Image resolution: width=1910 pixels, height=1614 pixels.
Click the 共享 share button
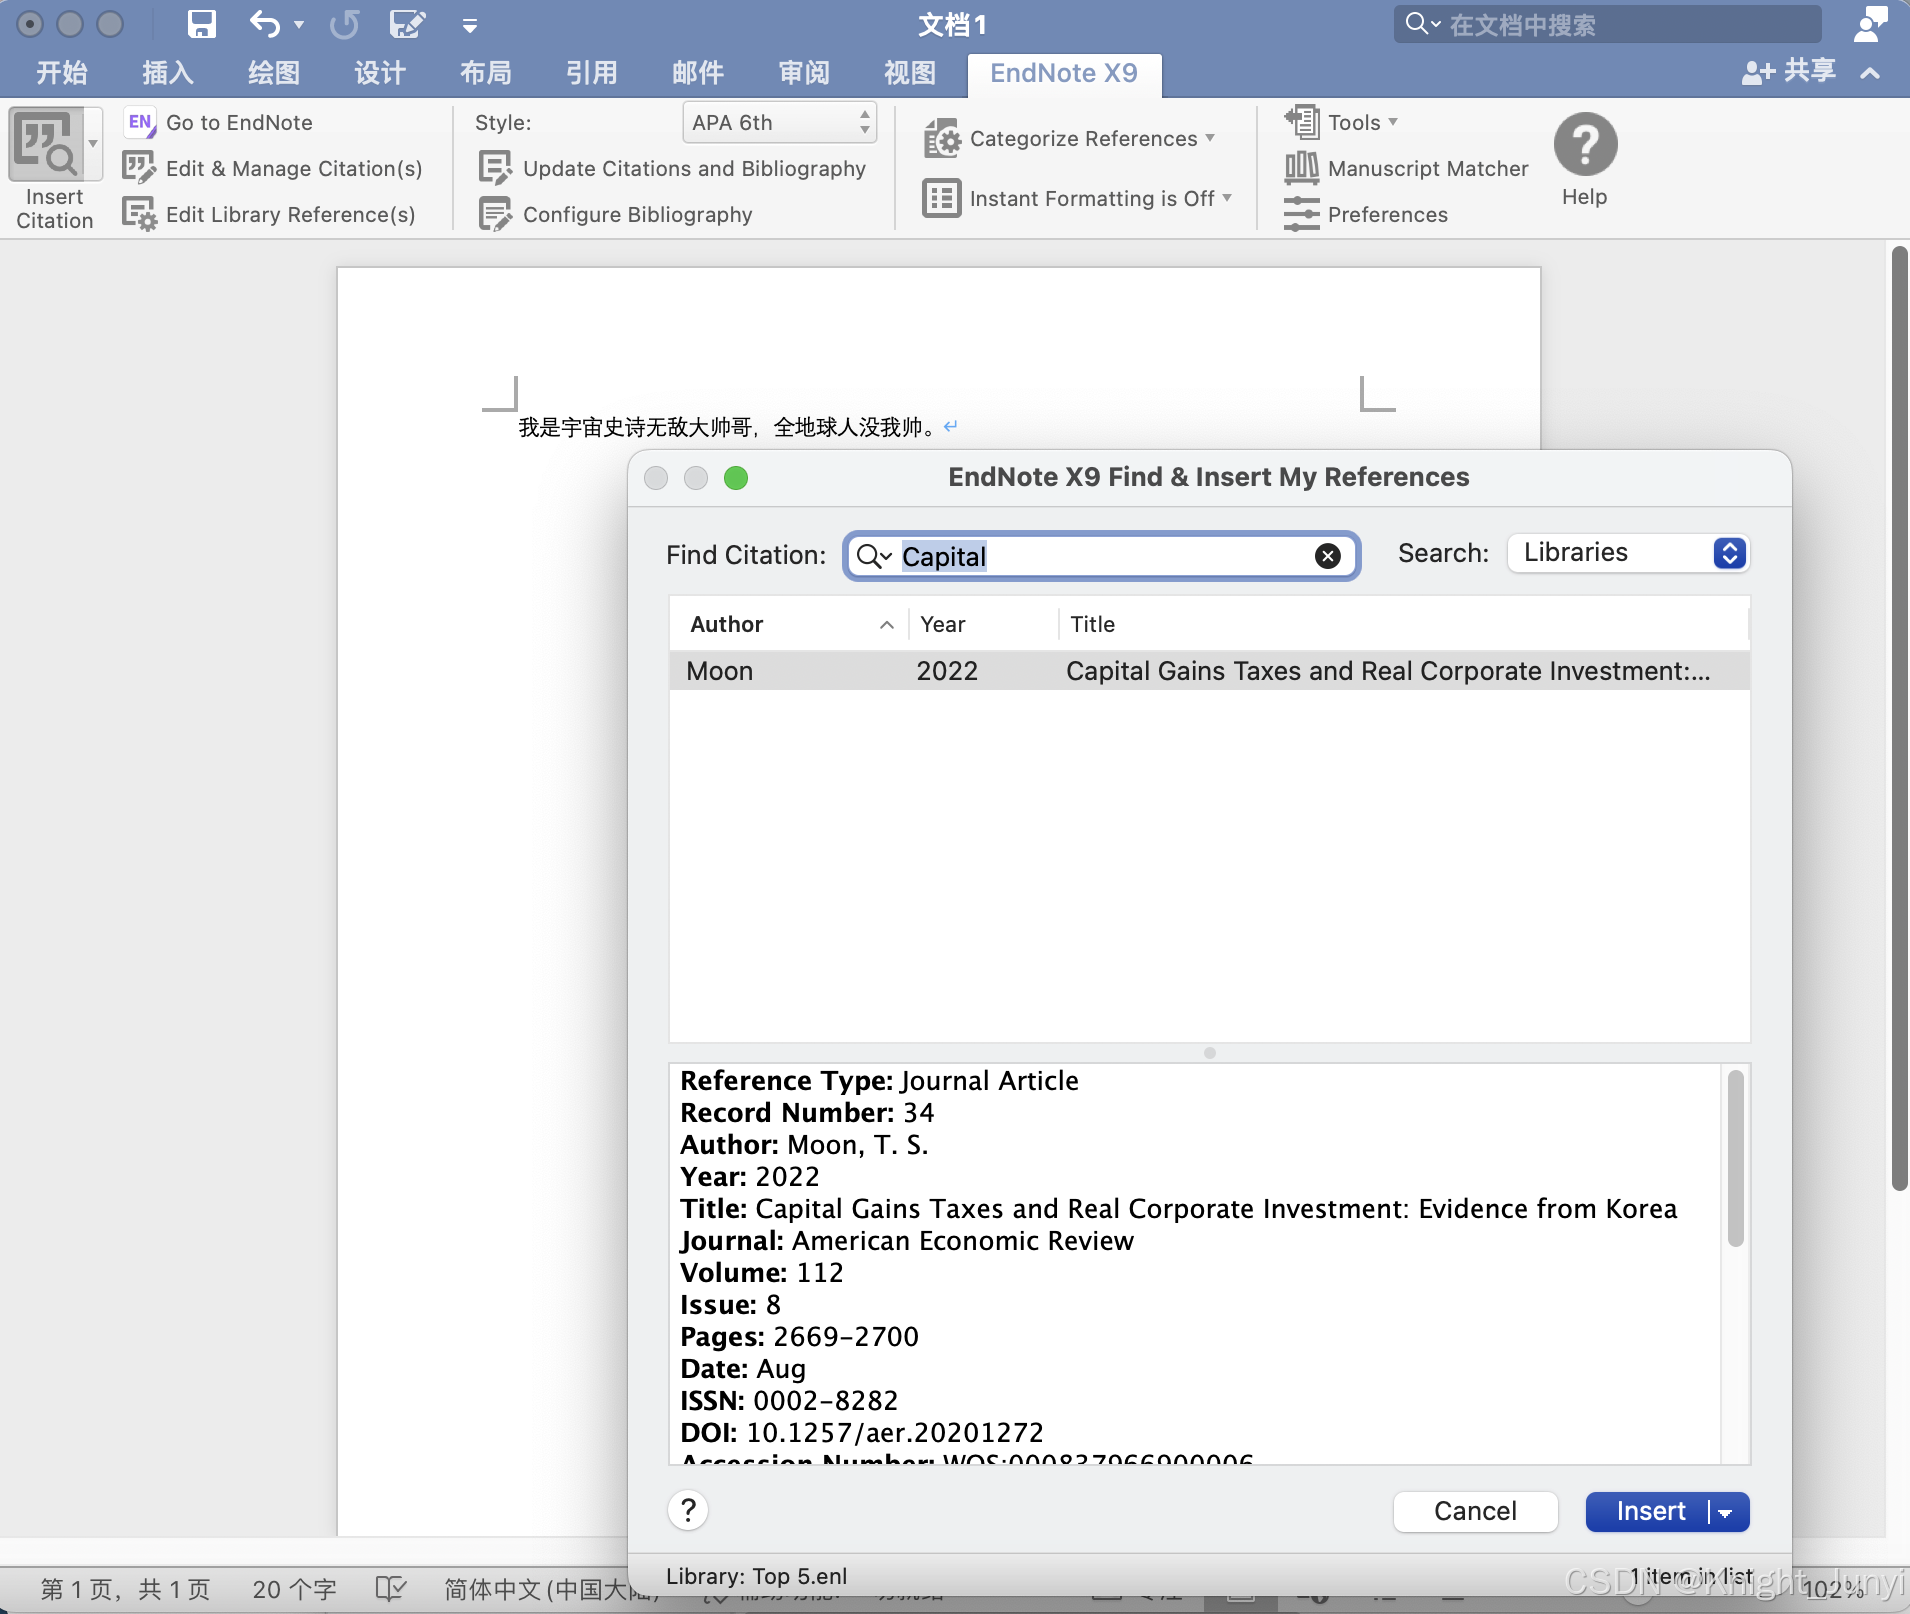1789,71
